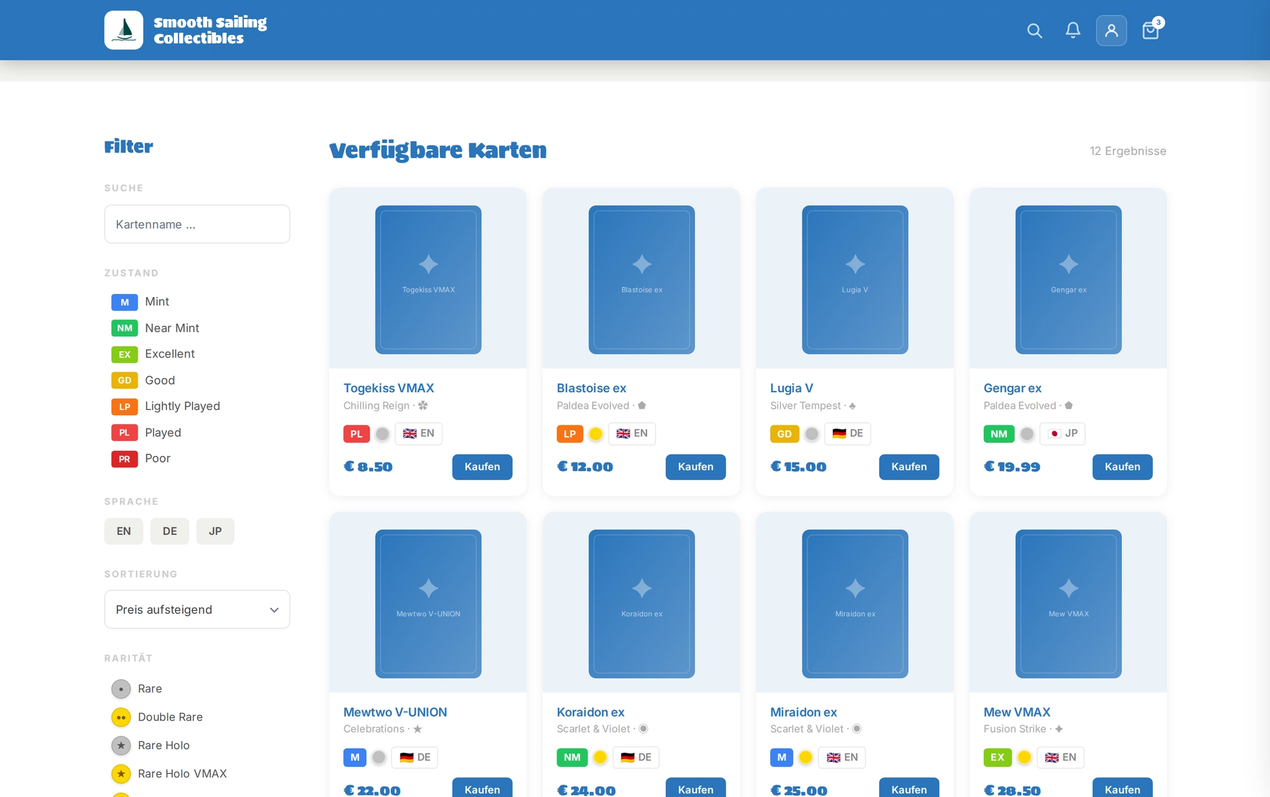Buy Togekiss VMAX with the Kaufen button
Viewport: 1270px width, 797px height.
tap(482, 467)
